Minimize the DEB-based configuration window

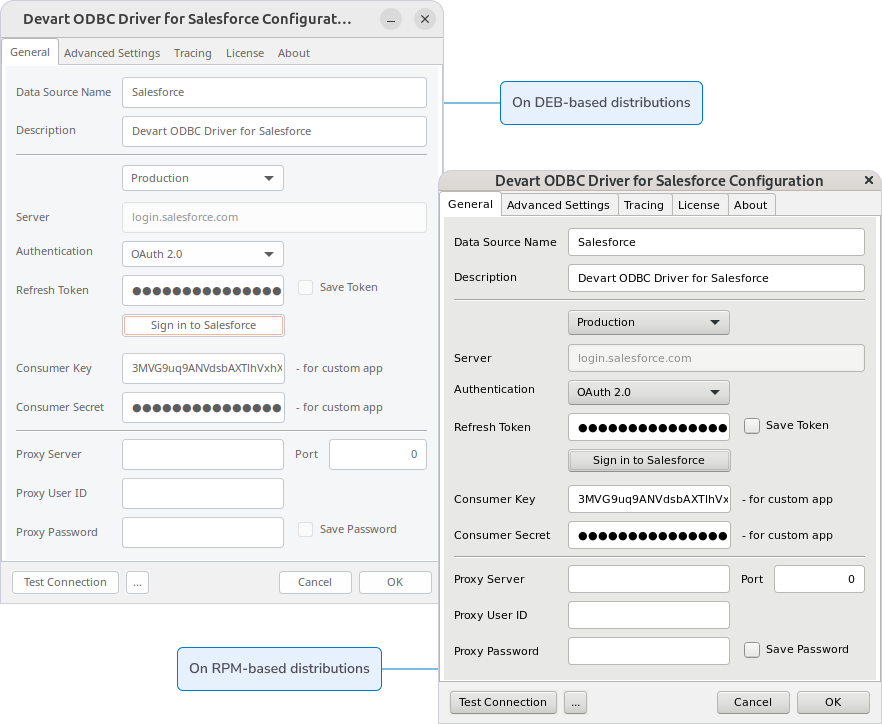[x=391, y=19]
